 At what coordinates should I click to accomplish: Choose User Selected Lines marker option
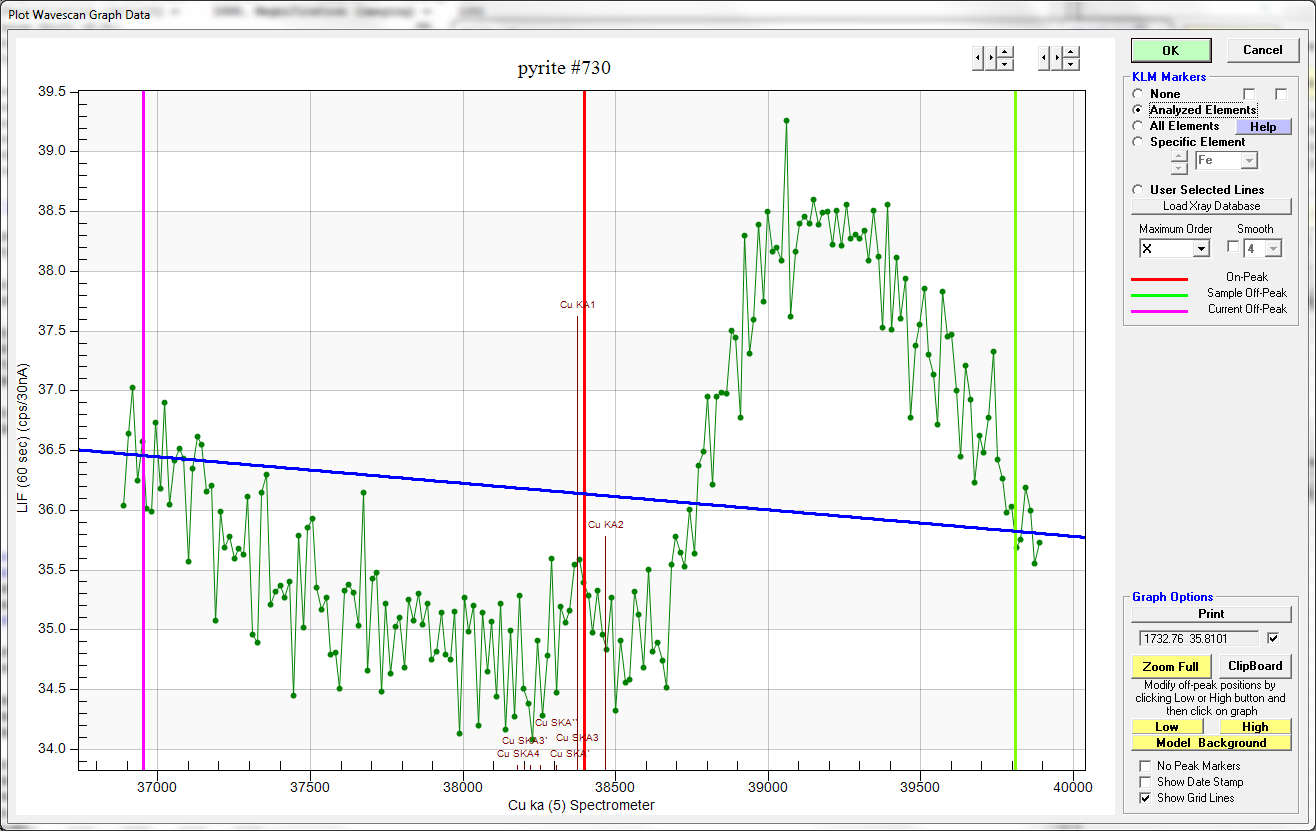pyautogui.click(x=1138, y=190)
